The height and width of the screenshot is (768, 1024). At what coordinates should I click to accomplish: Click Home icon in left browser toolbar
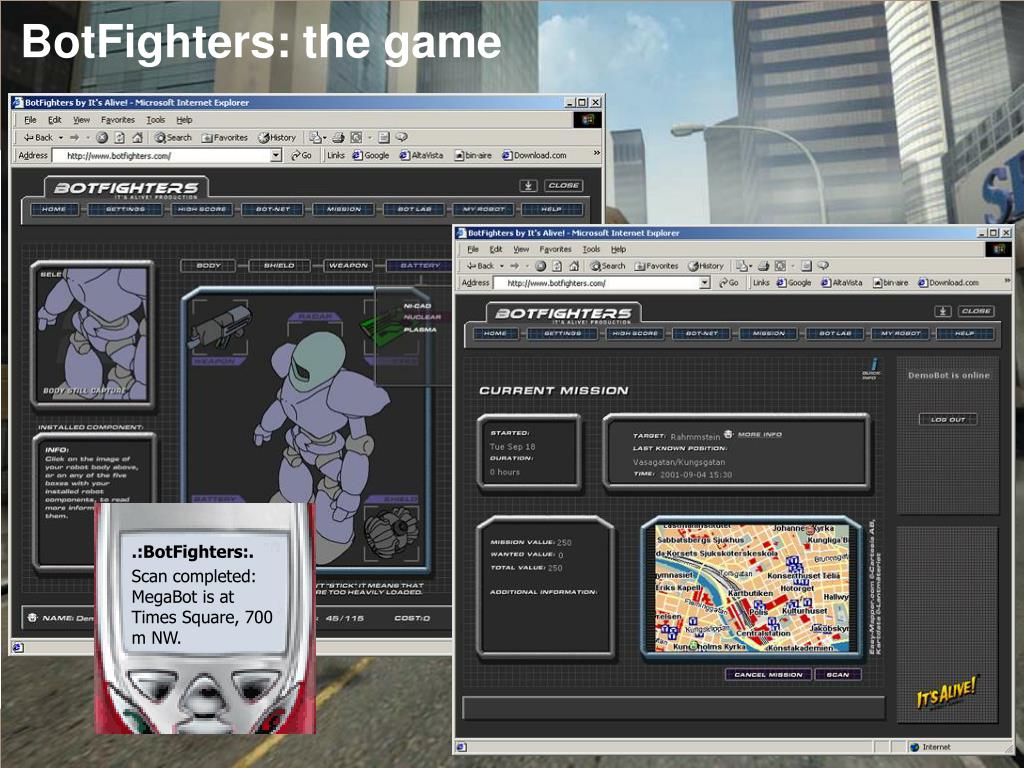(137, 138)
